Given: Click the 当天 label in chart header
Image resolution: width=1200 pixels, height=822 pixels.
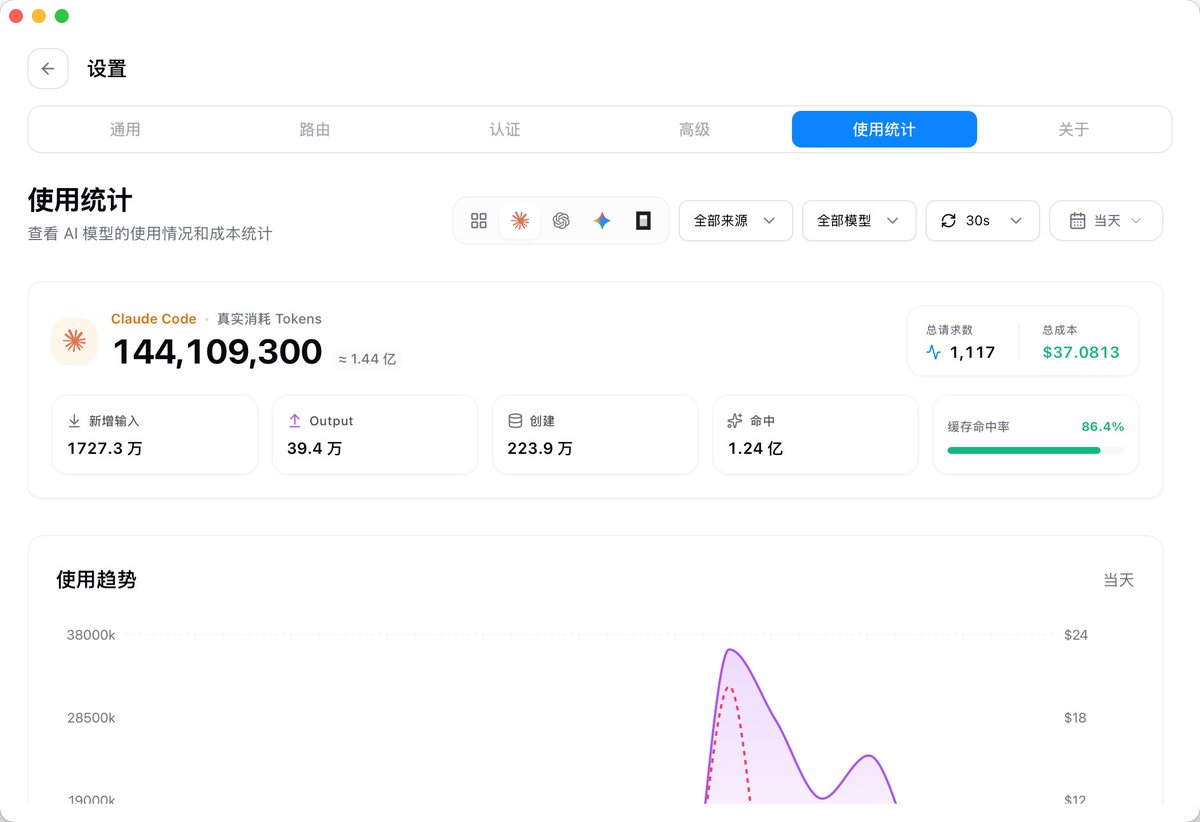Looking at the screenshot, I should (x=1119, y=580).
